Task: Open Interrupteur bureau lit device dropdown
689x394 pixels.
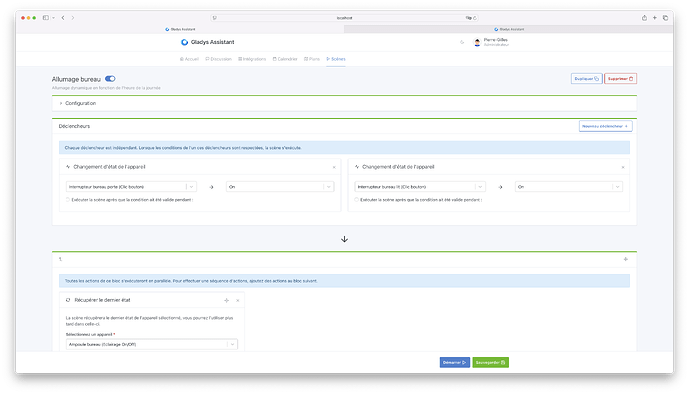Action: pyautogui.click(x=420, y=187)
